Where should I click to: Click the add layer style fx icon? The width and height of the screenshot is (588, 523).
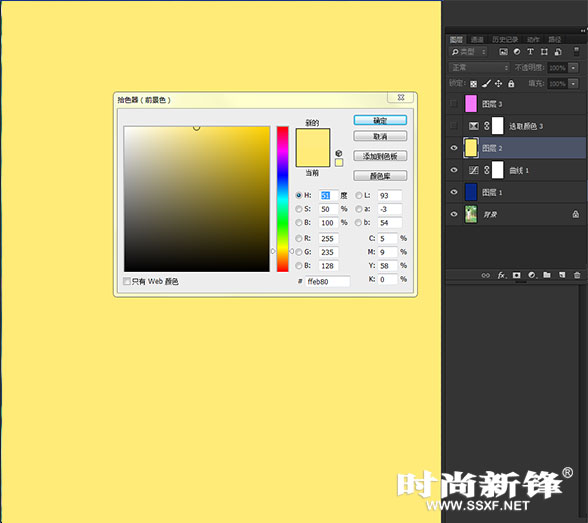[502, 275]
